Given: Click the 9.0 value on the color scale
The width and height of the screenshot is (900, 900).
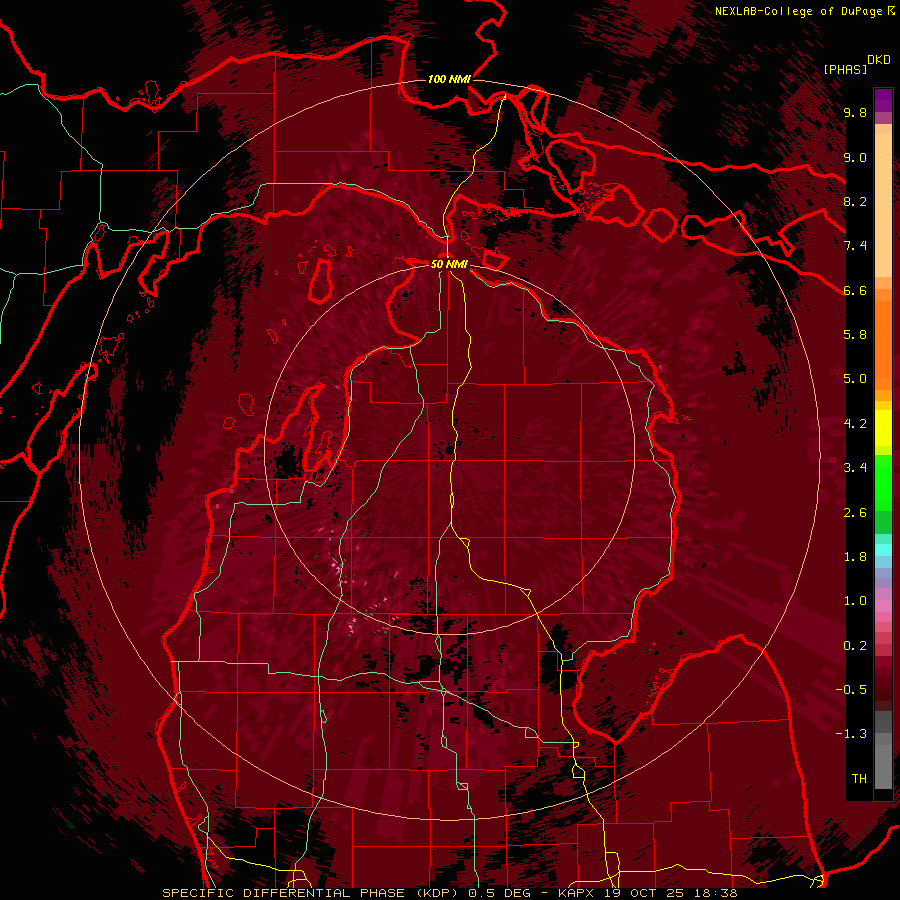Looking at the screenshot, I should click(855, 157).
